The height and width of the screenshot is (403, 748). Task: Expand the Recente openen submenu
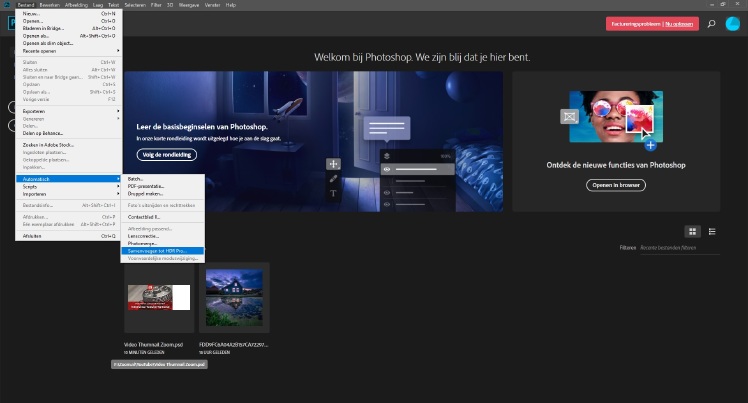pos(69,51)
